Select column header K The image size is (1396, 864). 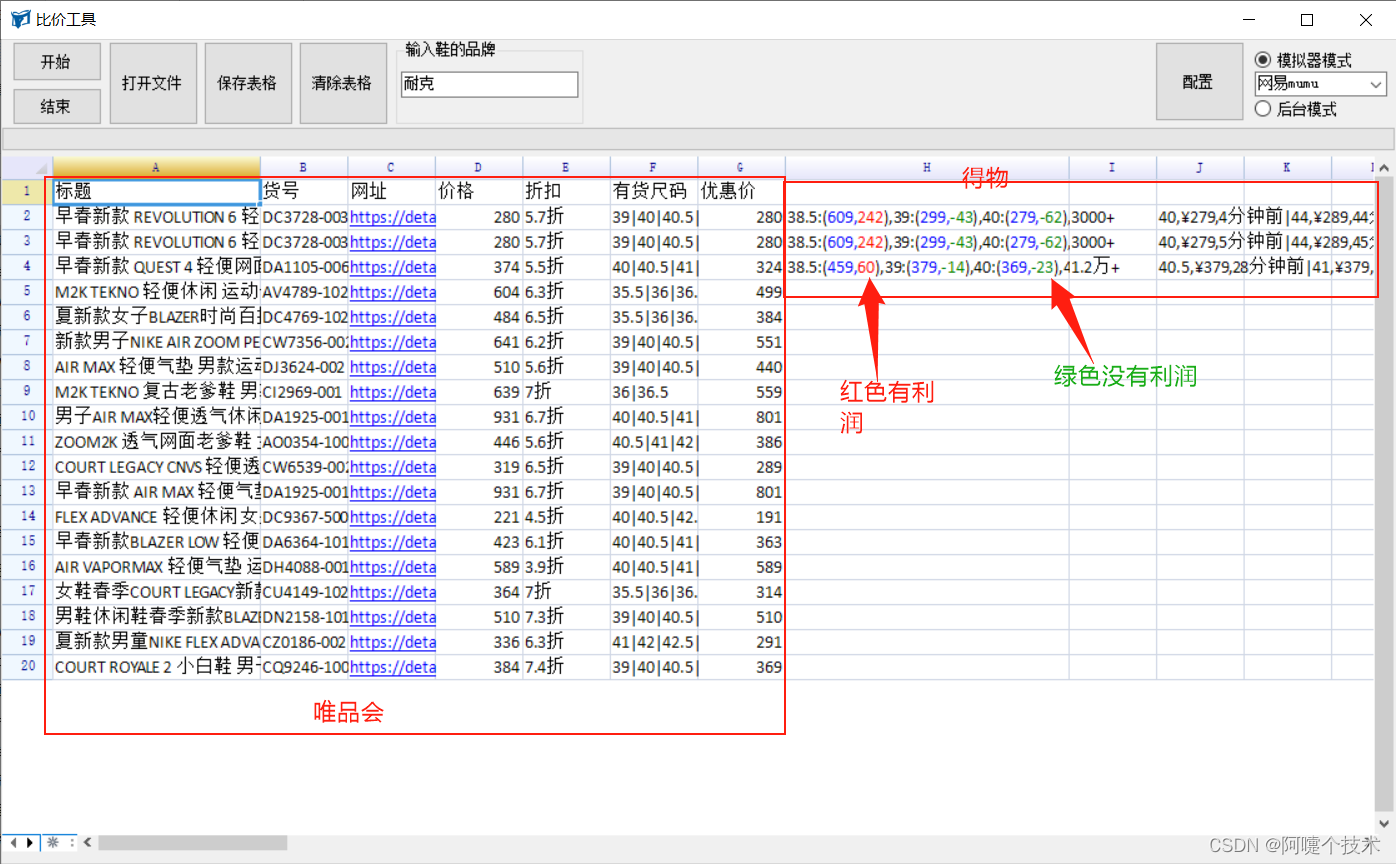click(1287, 167)
